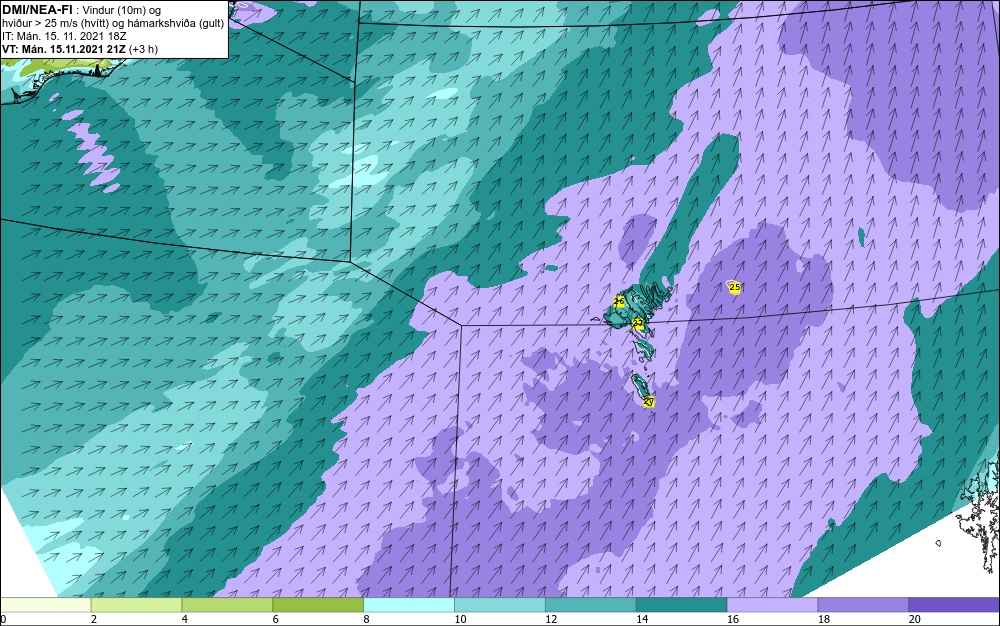Image resolution: width=1000 pixels, height=626 pixels.
Task: Click the 'VT: Mán. 15.11.2021 21Z' line
Action: coord(64,49)
